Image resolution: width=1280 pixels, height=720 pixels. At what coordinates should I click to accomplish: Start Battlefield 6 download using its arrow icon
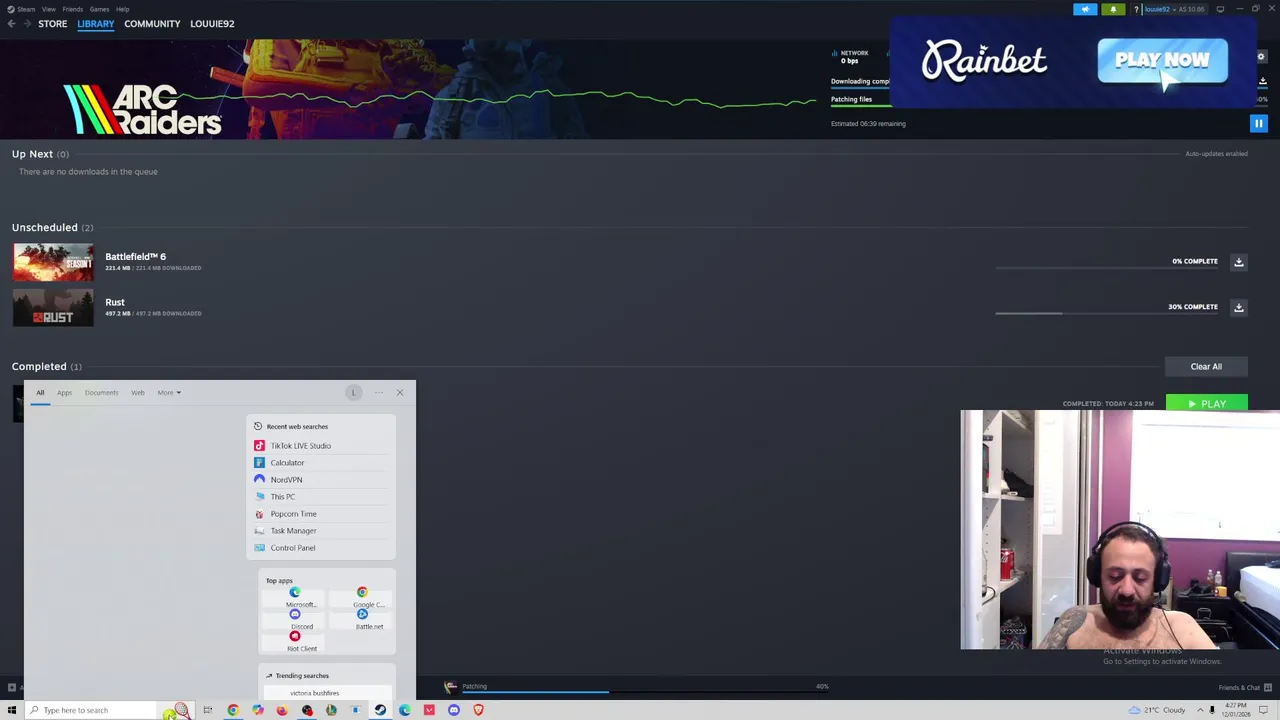click(x=1238, y=262)
